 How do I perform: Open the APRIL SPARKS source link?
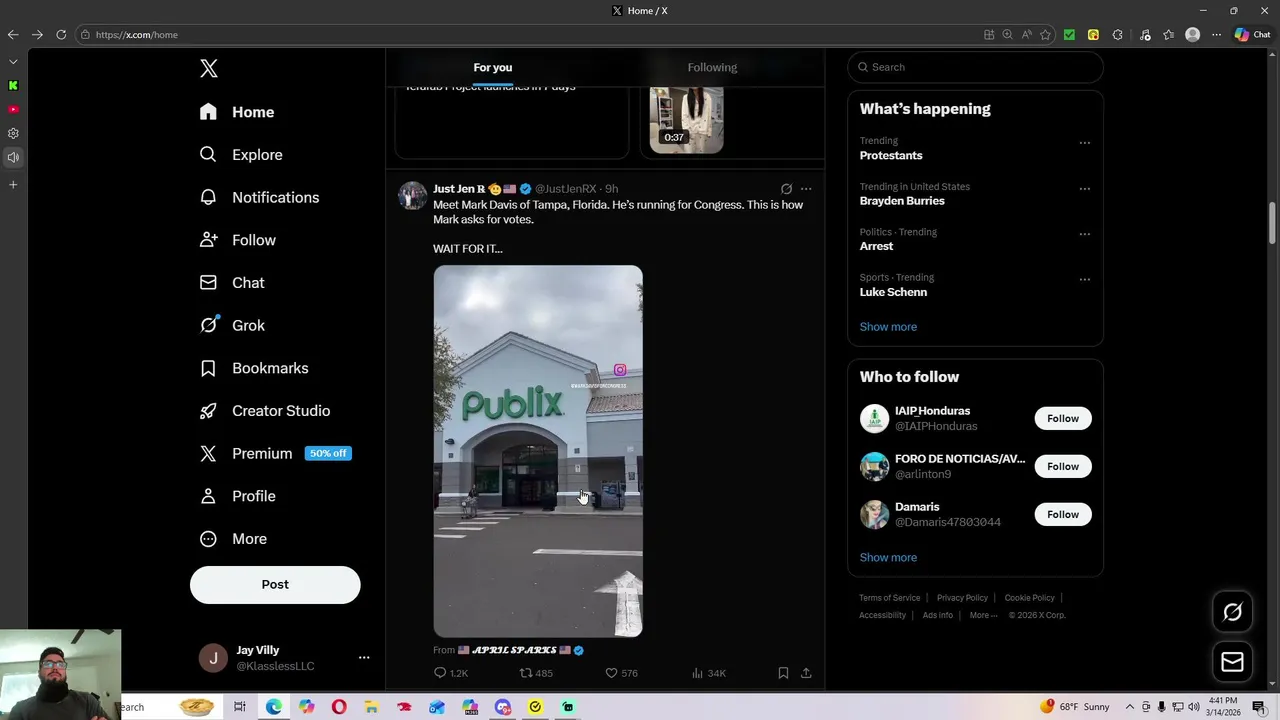coord(521,650)
